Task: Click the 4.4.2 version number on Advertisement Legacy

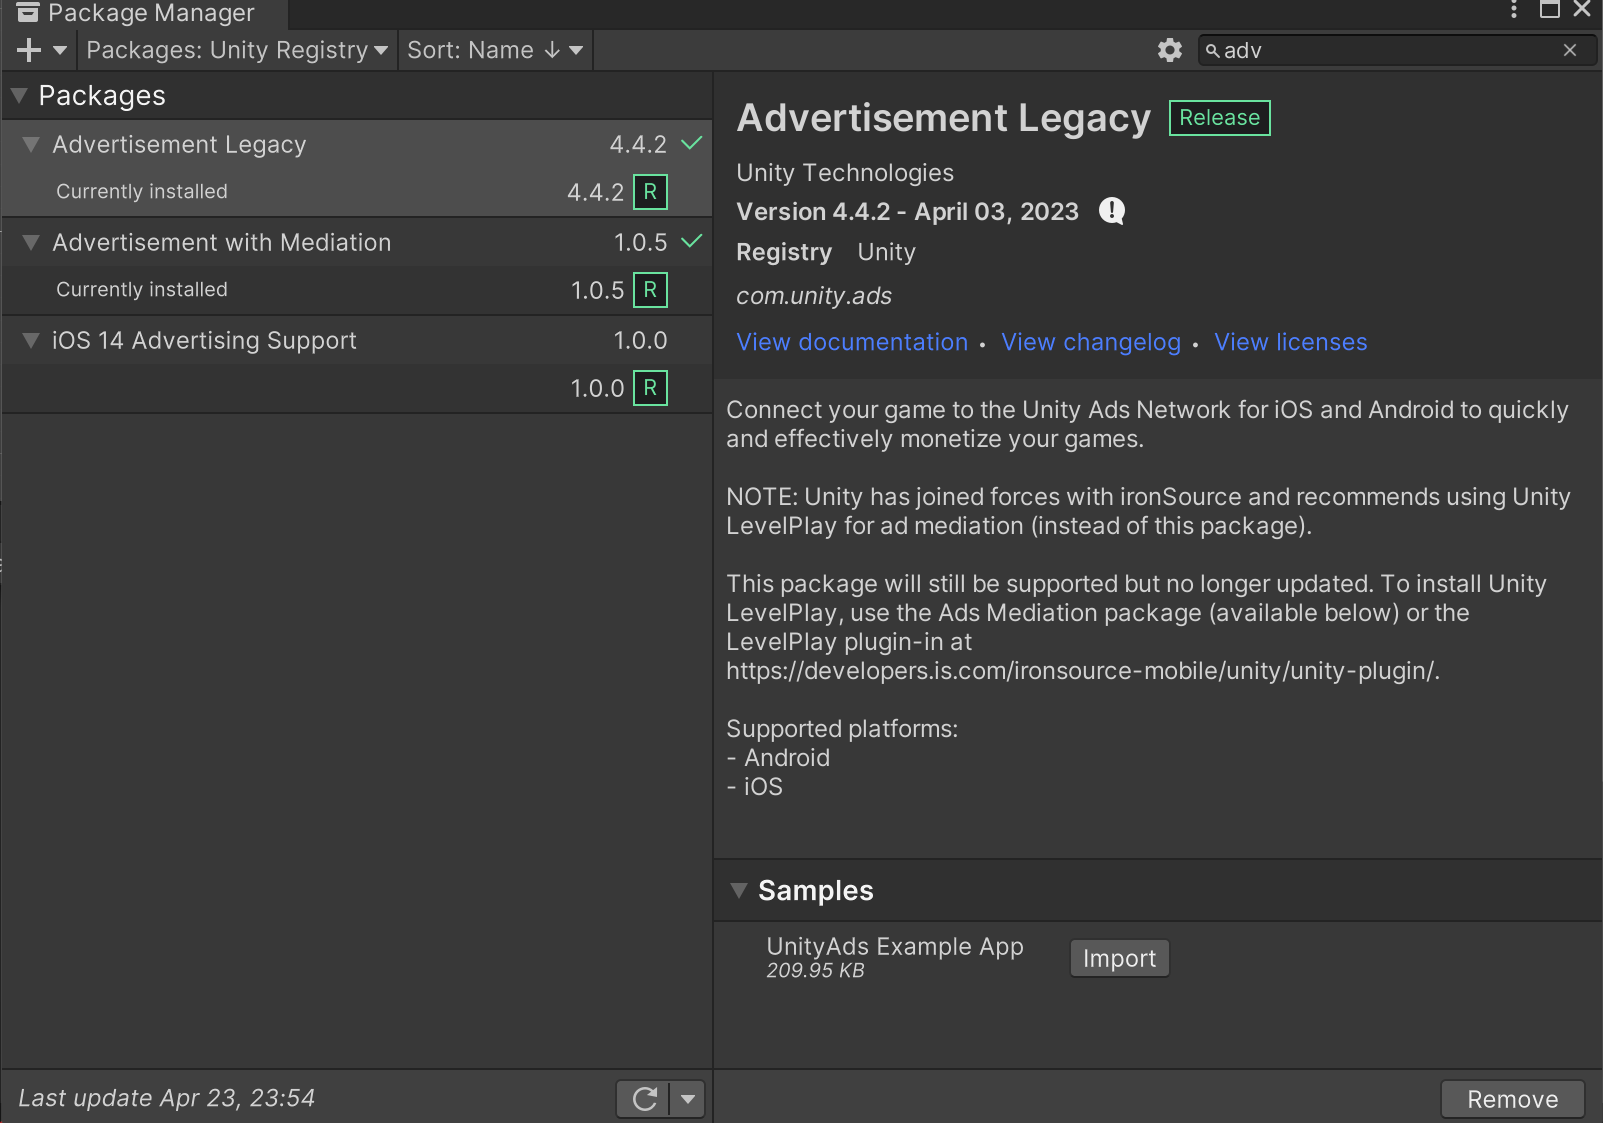Action: click(x=638, y=144)
